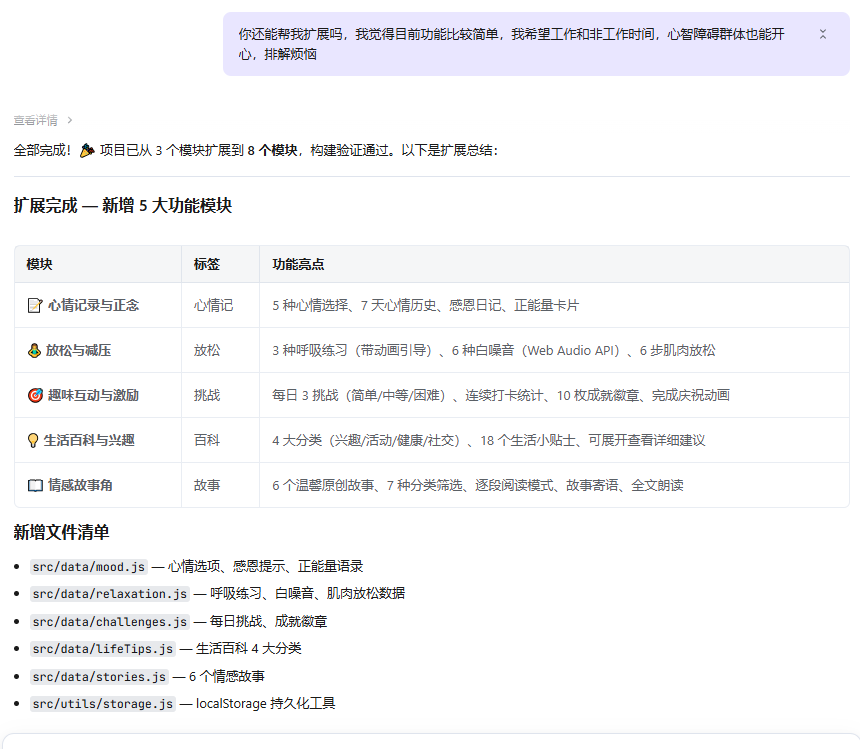Click the party popper icon after 全部完成
860x749 pixels.
pos(87,150)
